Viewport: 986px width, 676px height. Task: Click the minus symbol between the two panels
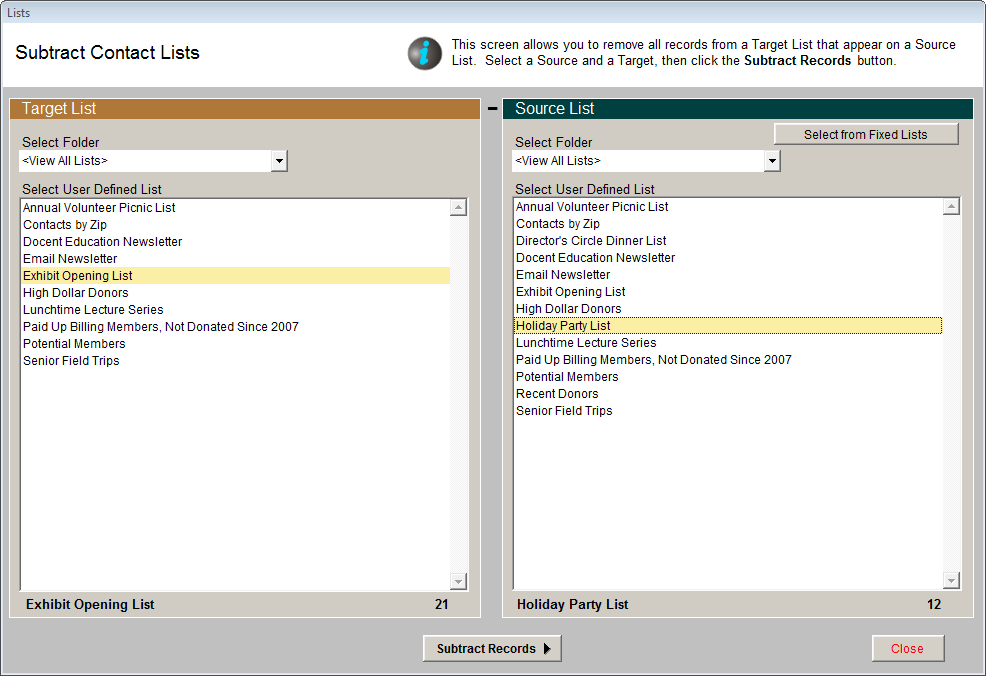point(491,107)
